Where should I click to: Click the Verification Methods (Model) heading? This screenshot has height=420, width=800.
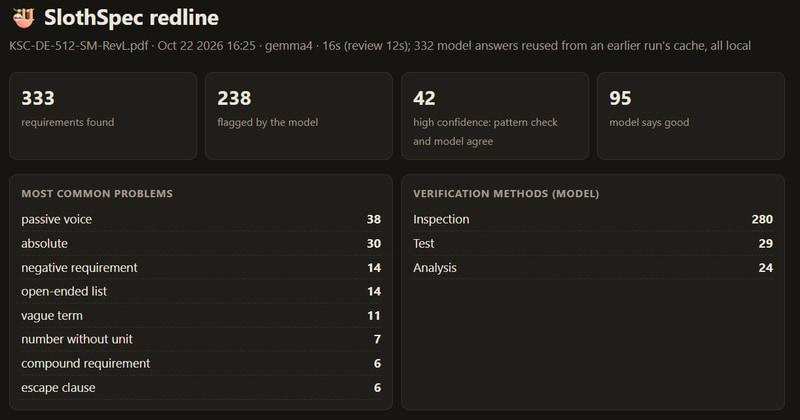(x=506, y=194)
